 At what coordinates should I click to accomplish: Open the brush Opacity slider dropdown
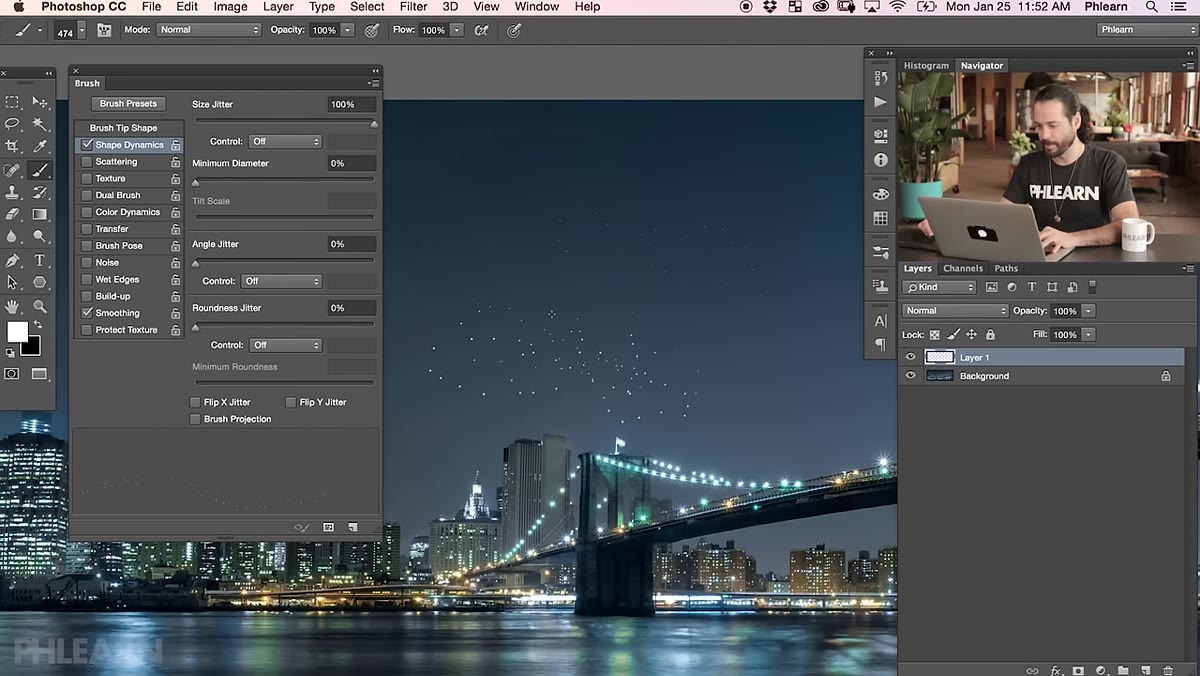pos(348,30)
